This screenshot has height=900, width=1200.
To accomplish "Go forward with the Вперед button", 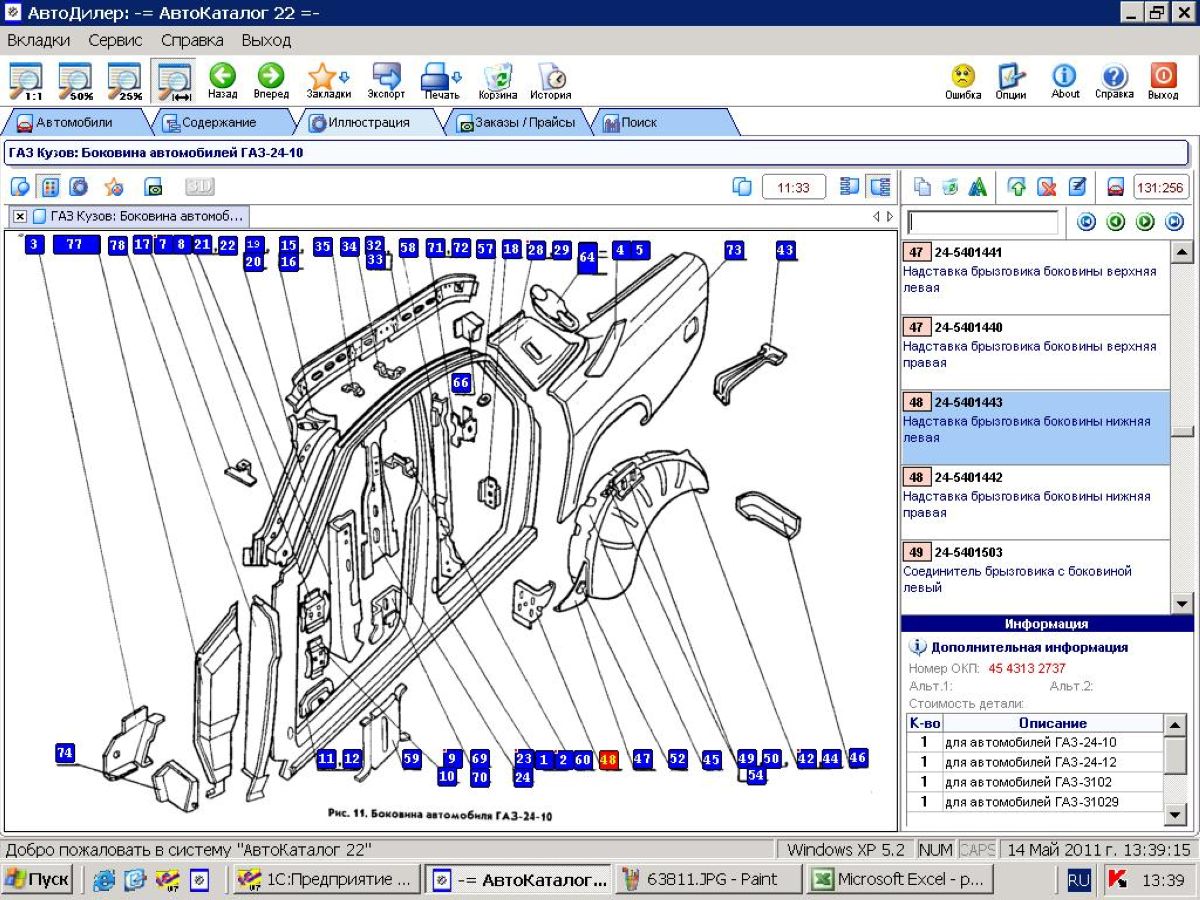I will (271, 81).
